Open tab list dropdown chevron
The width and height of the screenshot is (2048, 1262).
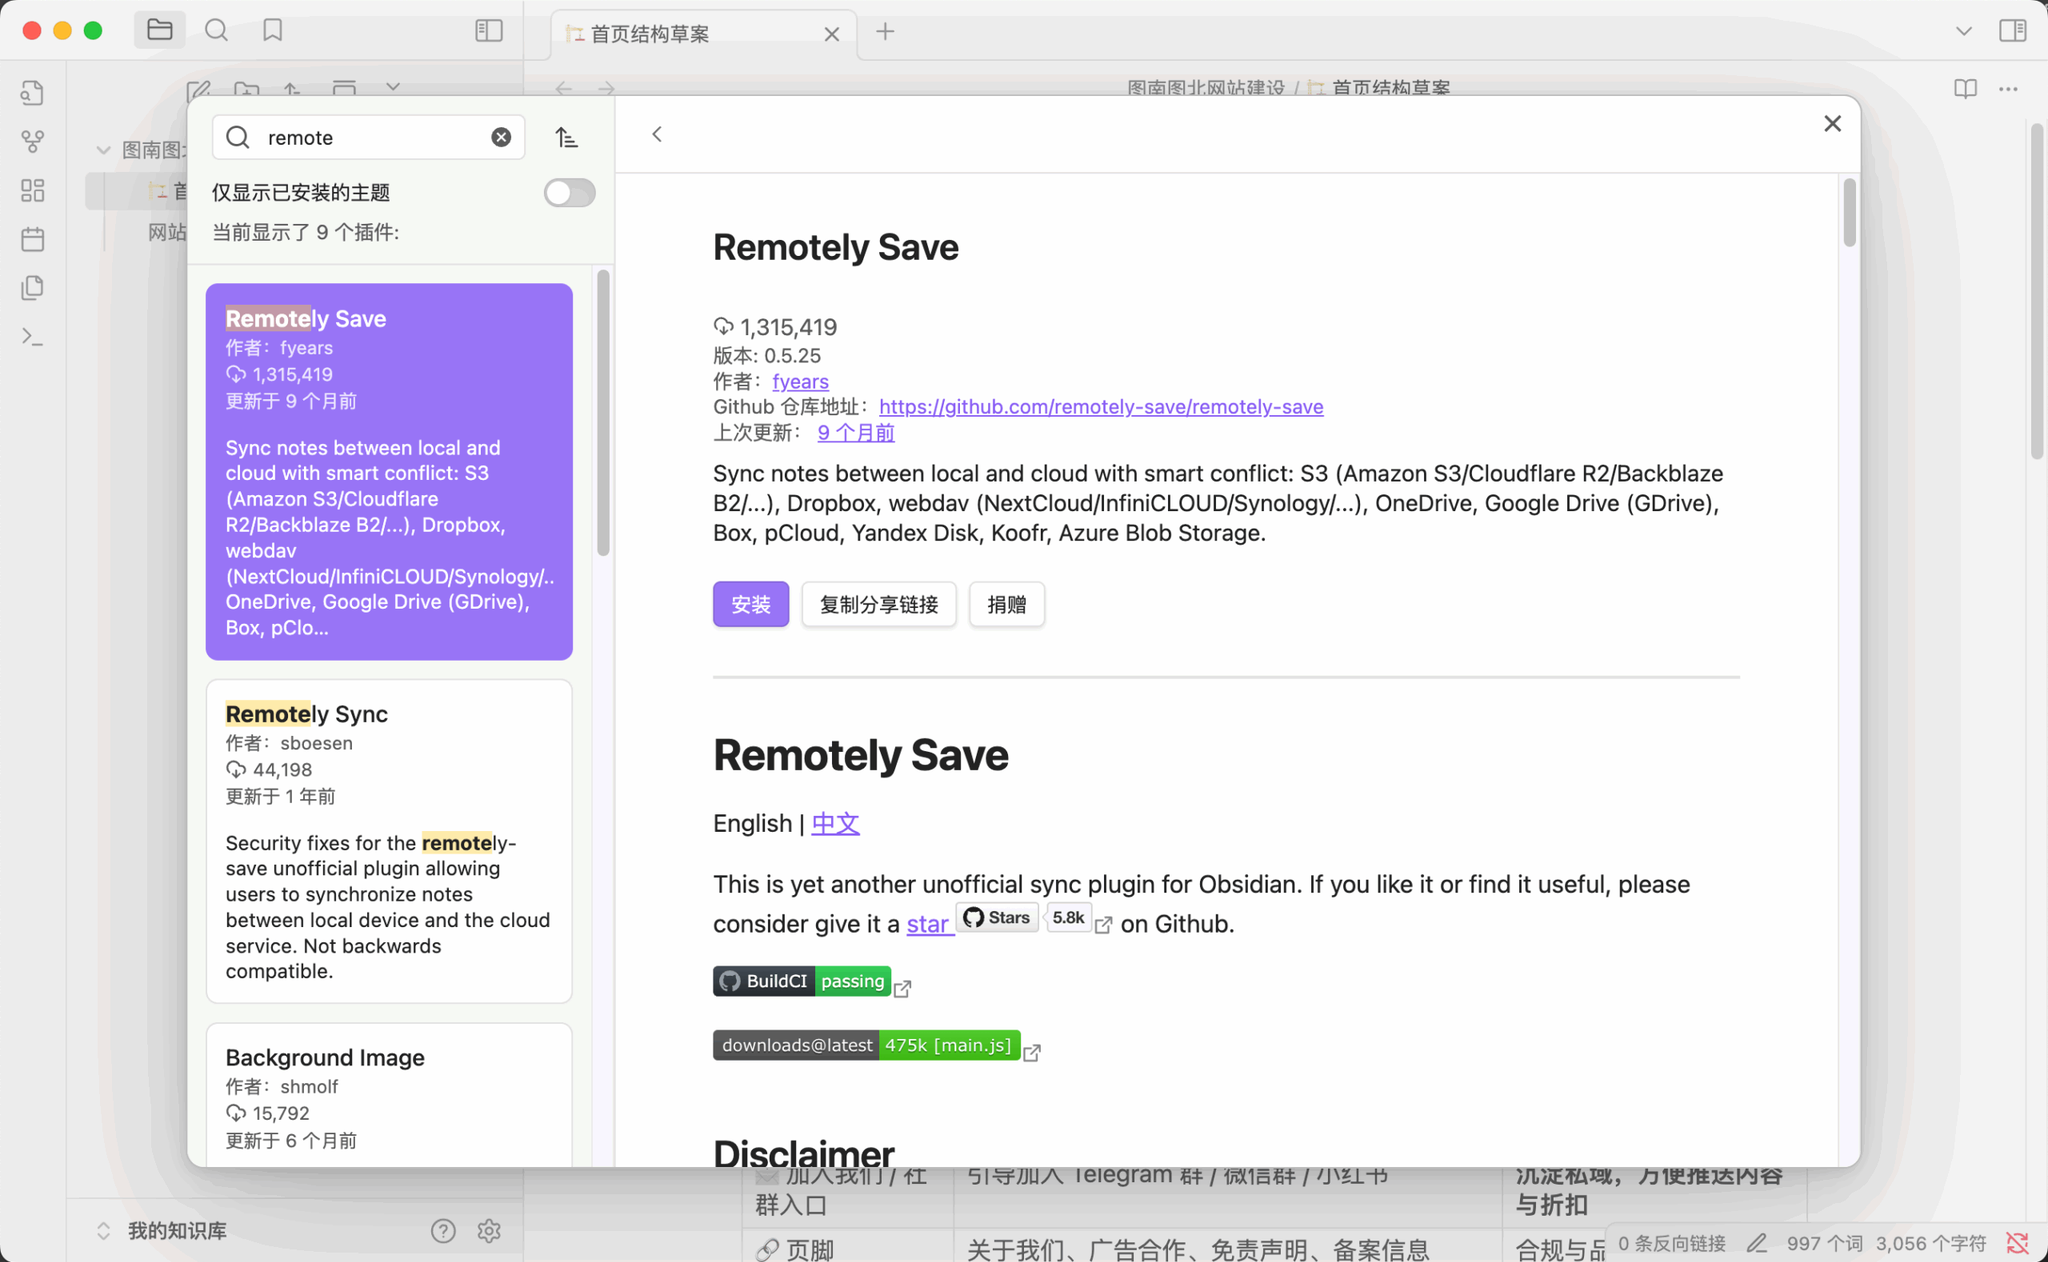click(1964, 31)
